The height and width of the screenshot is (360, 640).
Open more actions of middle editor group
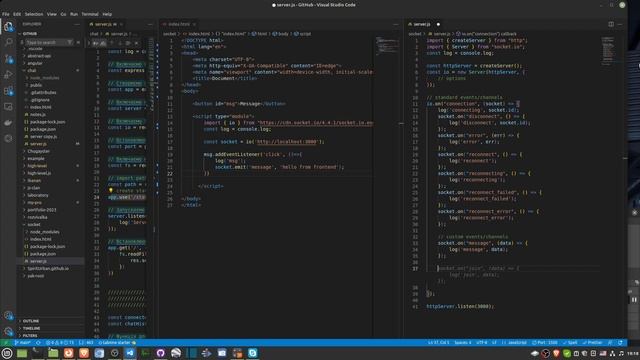coord(396,24)
